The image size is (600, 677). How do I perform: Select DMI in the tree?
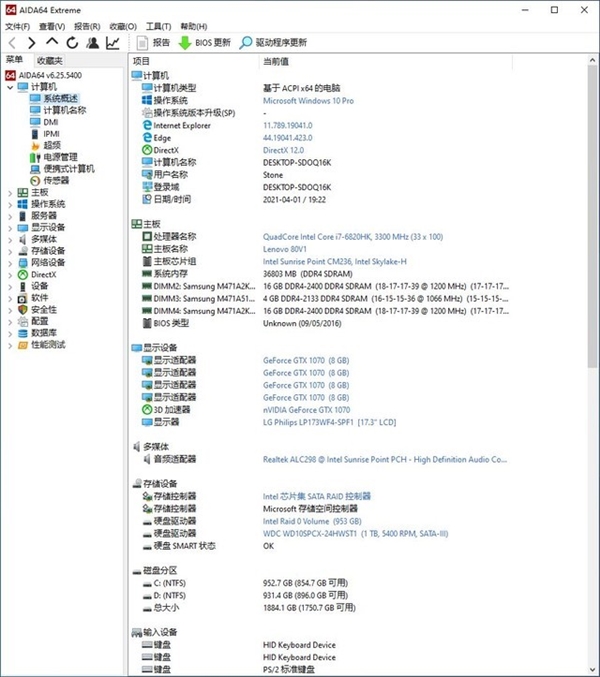[51, 122]
